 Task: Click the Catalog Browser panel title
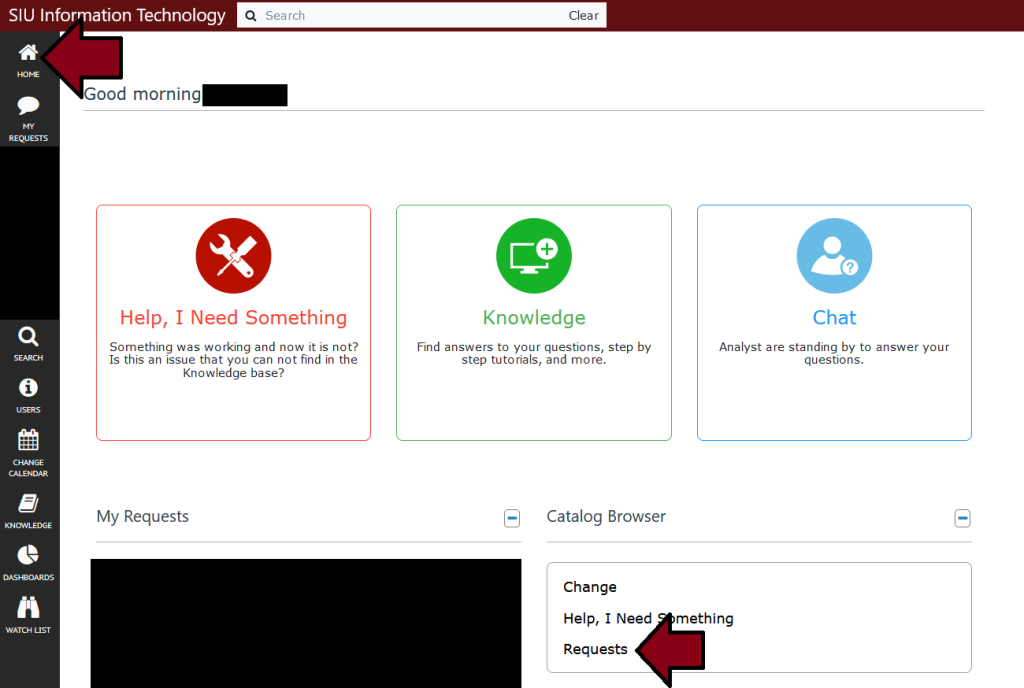606,516
